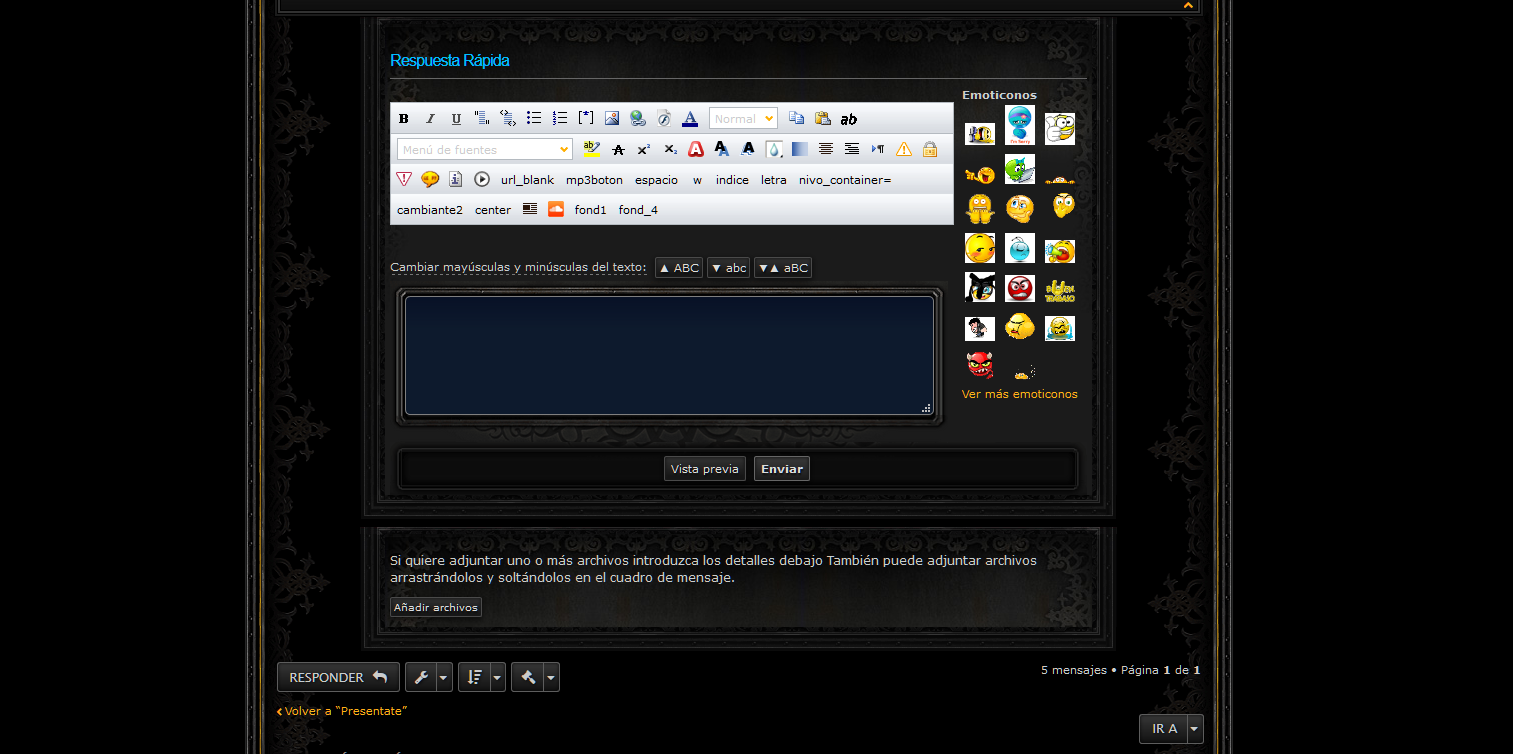The width and height of the screenshot is (1513, 754).
Task: Click the strikethrough text icon
Action: (x=618, y=150)
